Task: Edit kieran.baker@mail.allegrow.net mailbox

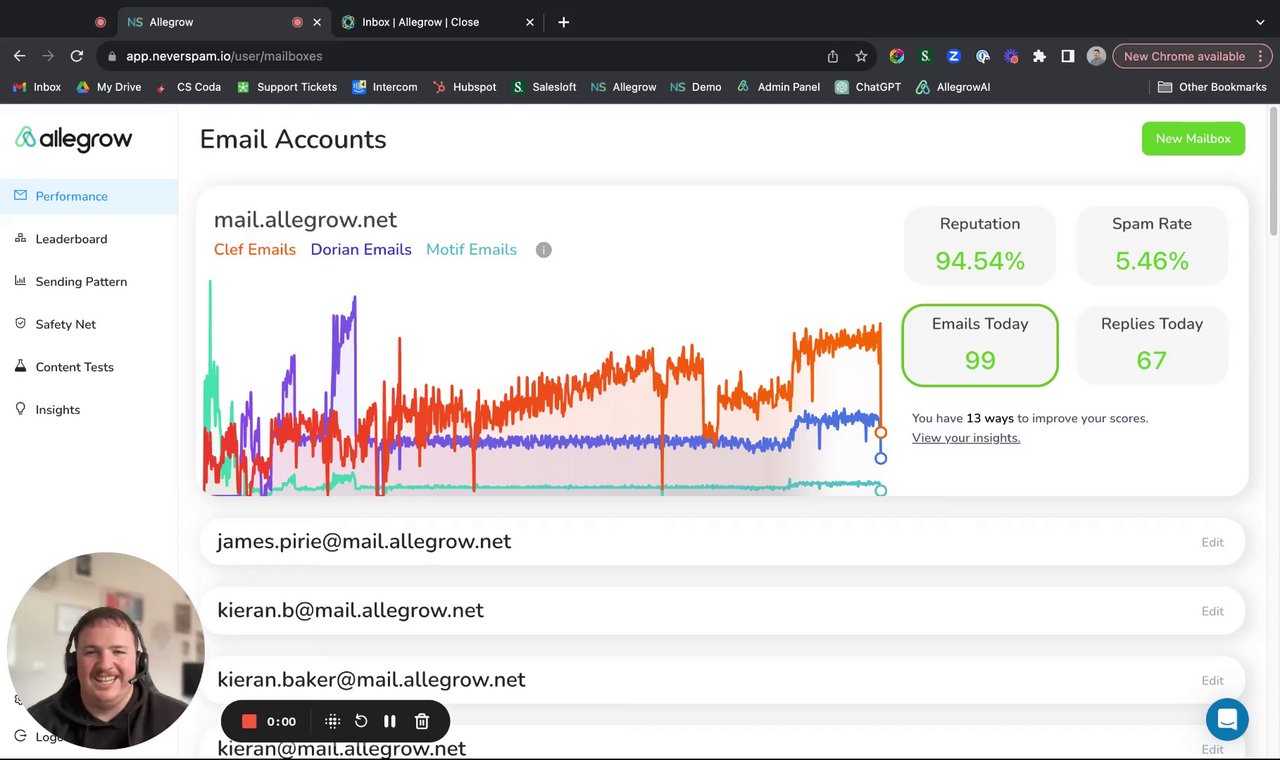Action: point(1212,680)
